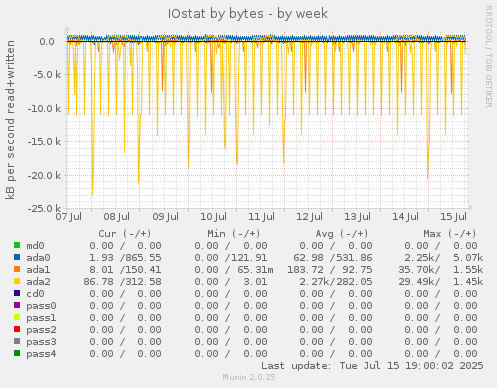Click the '-20.0 k' y-axis label
The image size is (497, 388).
coord(44,176)
